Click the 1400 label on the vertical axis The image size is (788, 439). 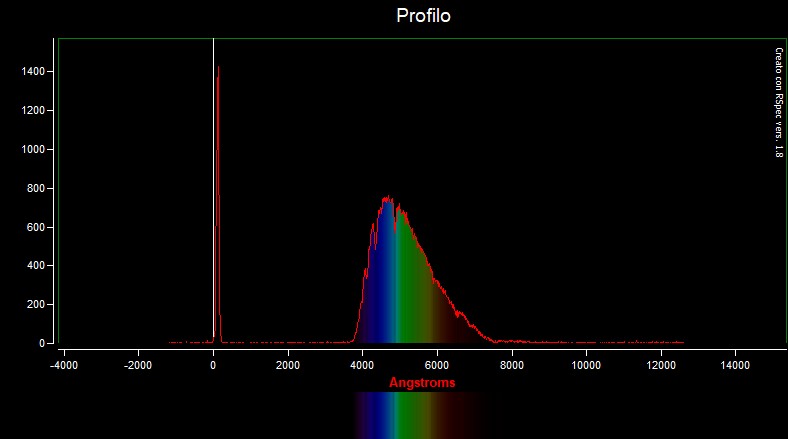pos(32,72)
